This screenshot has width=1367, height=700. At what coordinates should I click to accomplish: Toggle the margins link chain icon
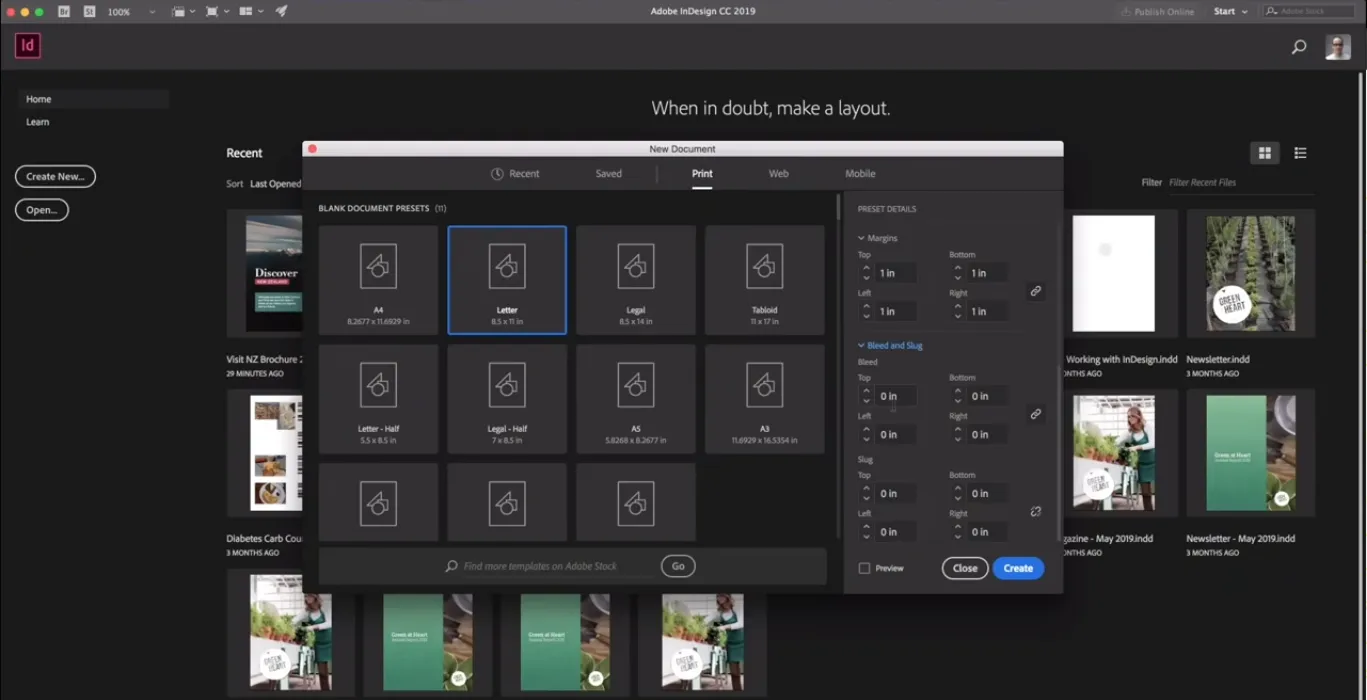(1035, 291)
